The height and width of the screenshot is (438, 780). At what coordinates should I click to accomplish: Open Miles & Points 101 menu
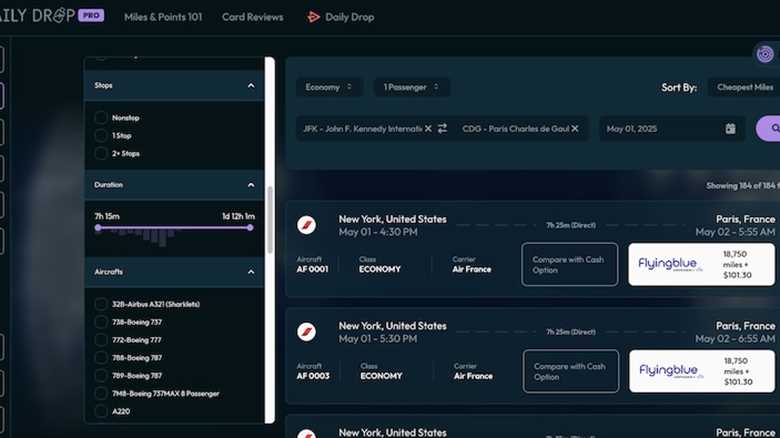coord(163,17)
